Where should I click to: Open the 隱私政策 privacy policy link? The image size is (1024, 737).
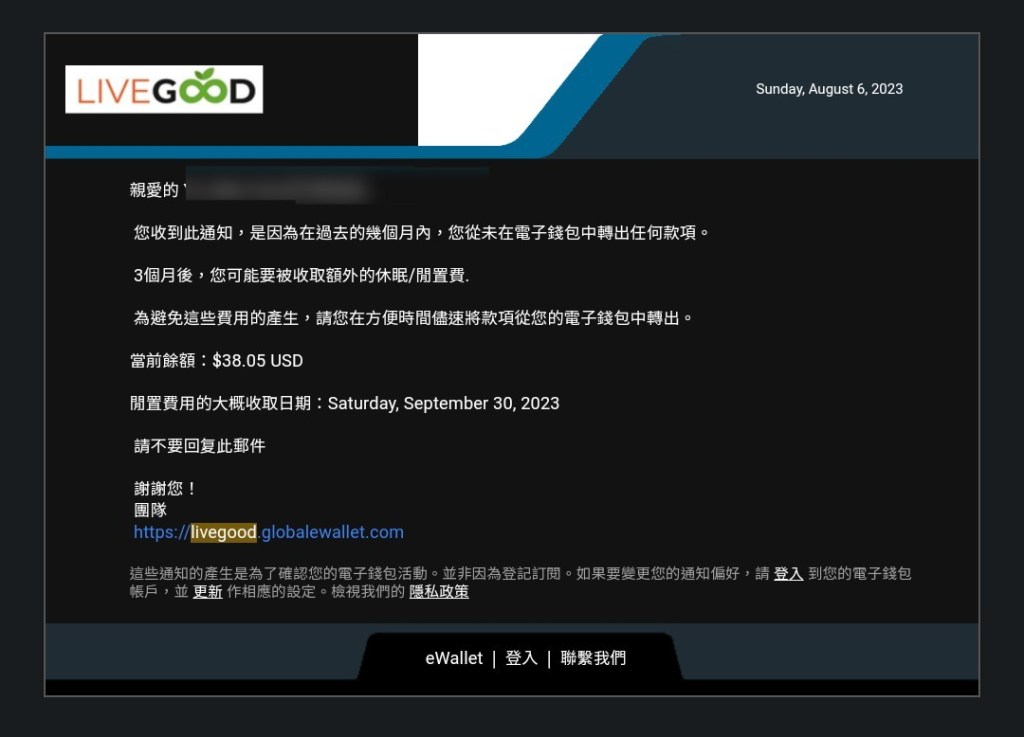tap(438, 592)
